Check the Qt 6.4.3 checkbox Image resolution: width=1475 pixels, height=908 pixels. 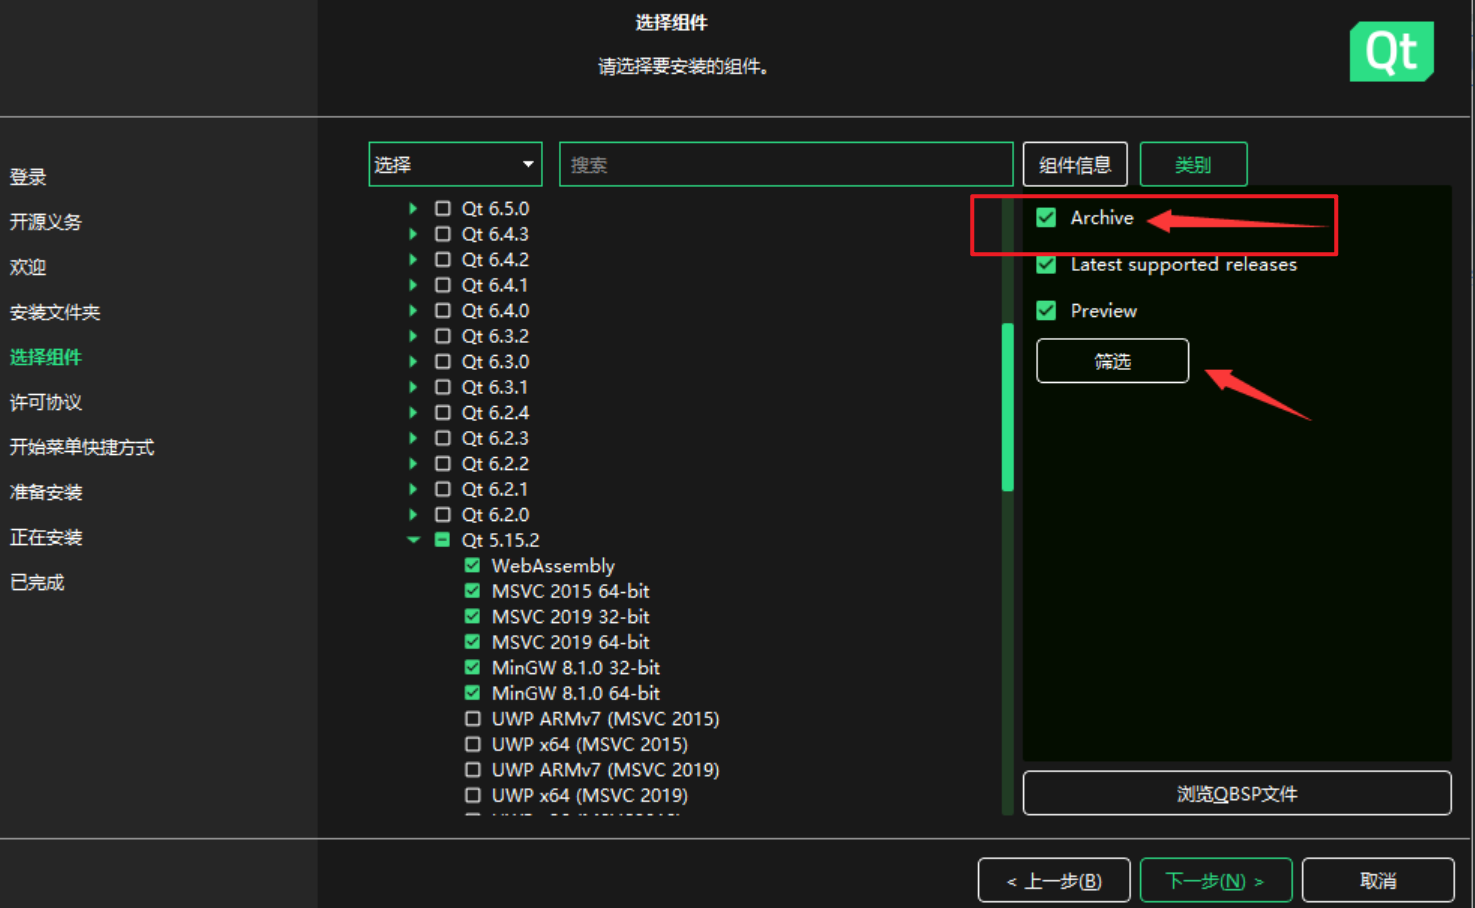click(x=443, y=234)
